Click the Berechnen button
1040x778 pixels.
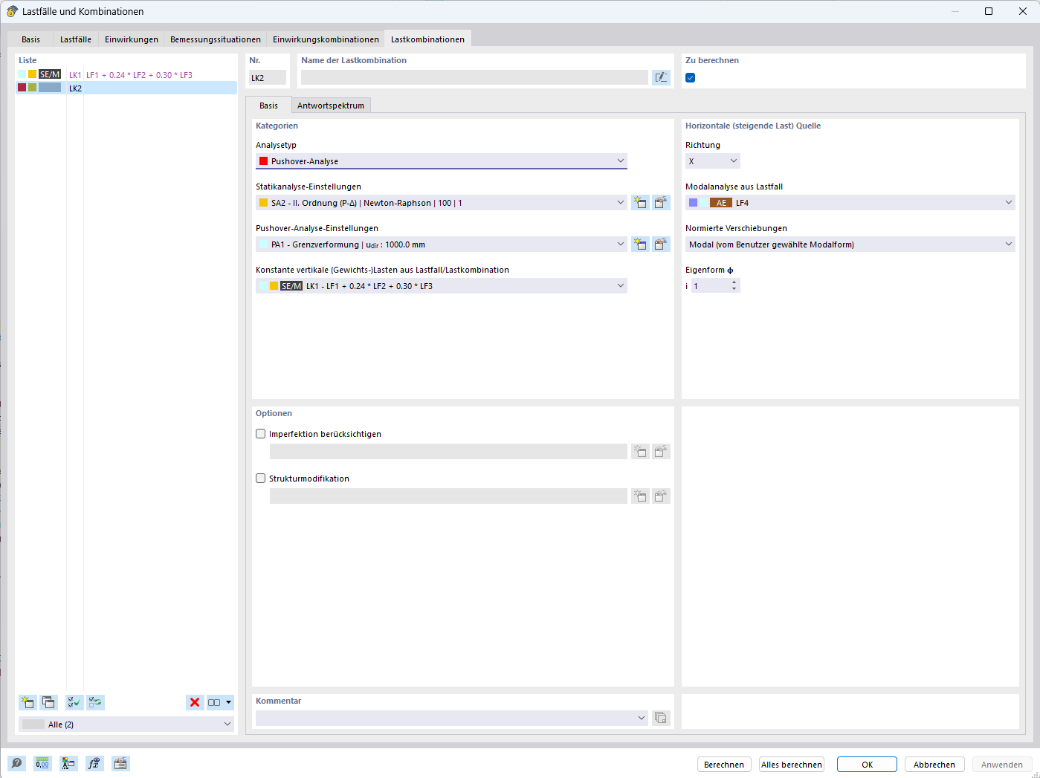(x=724, y=765)
